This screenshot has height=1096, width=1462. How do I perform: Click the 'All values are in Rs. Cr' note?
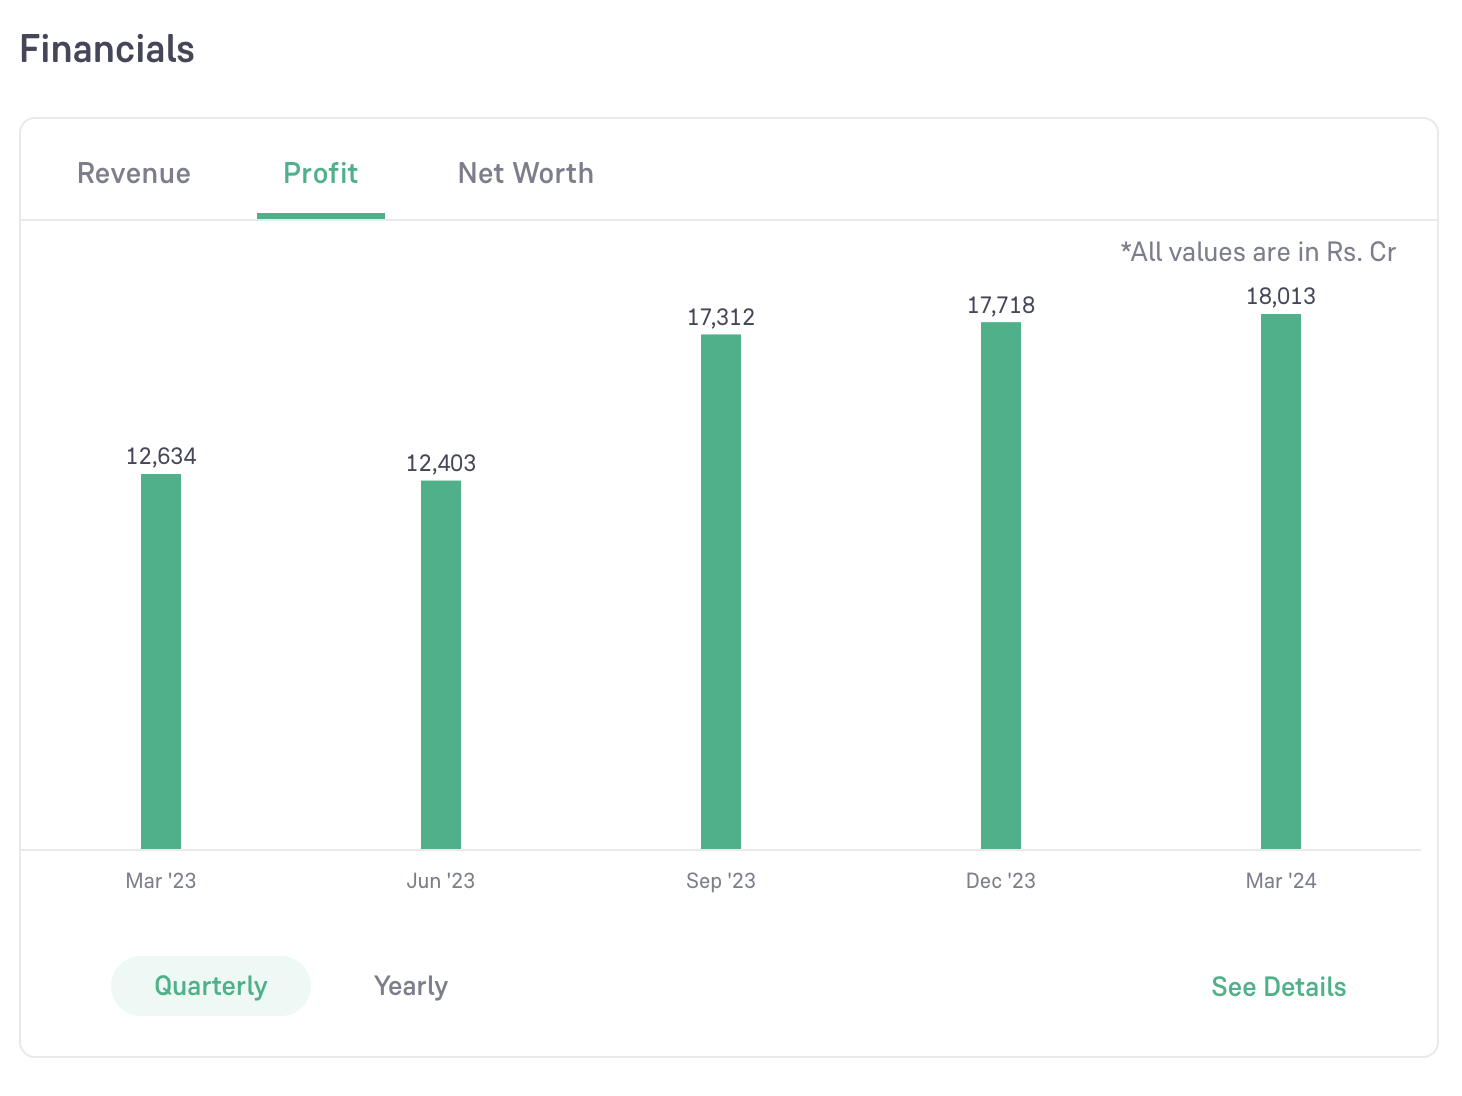(x=1258, y=252)
